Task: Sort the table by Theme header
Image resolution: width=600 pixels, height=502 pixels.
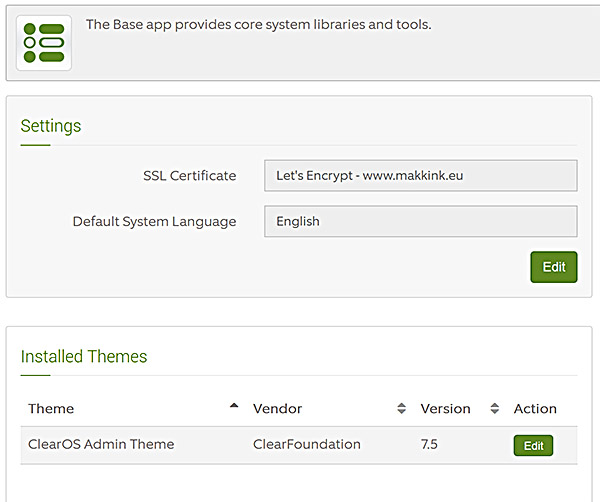Action: [x=51, y=409]
